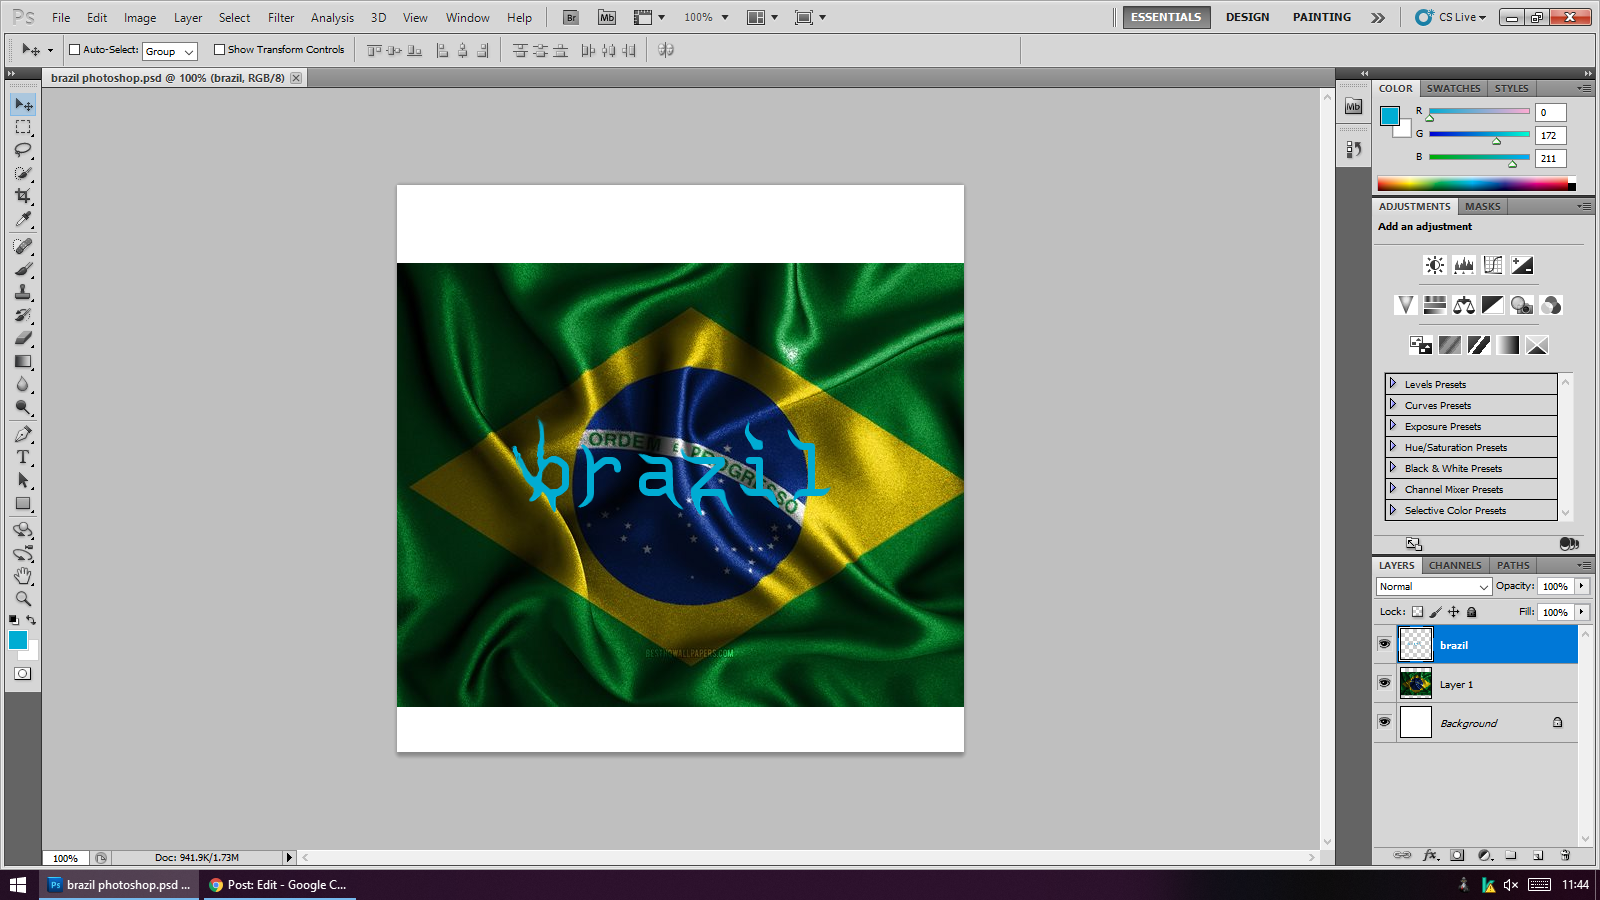Enable the Auto-Select checkbox
The width and height of the screenshot is (1600, 900).
coord(74,49)
